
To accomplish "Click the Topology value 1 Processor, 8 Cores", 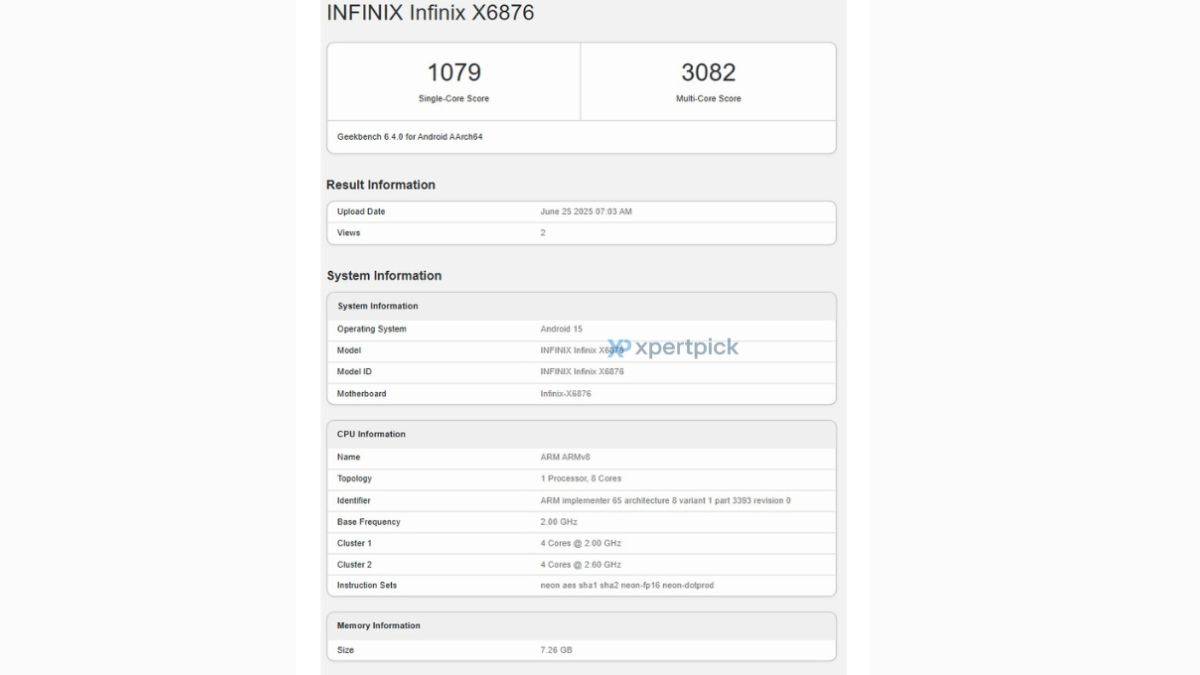I will pos(581,479).
